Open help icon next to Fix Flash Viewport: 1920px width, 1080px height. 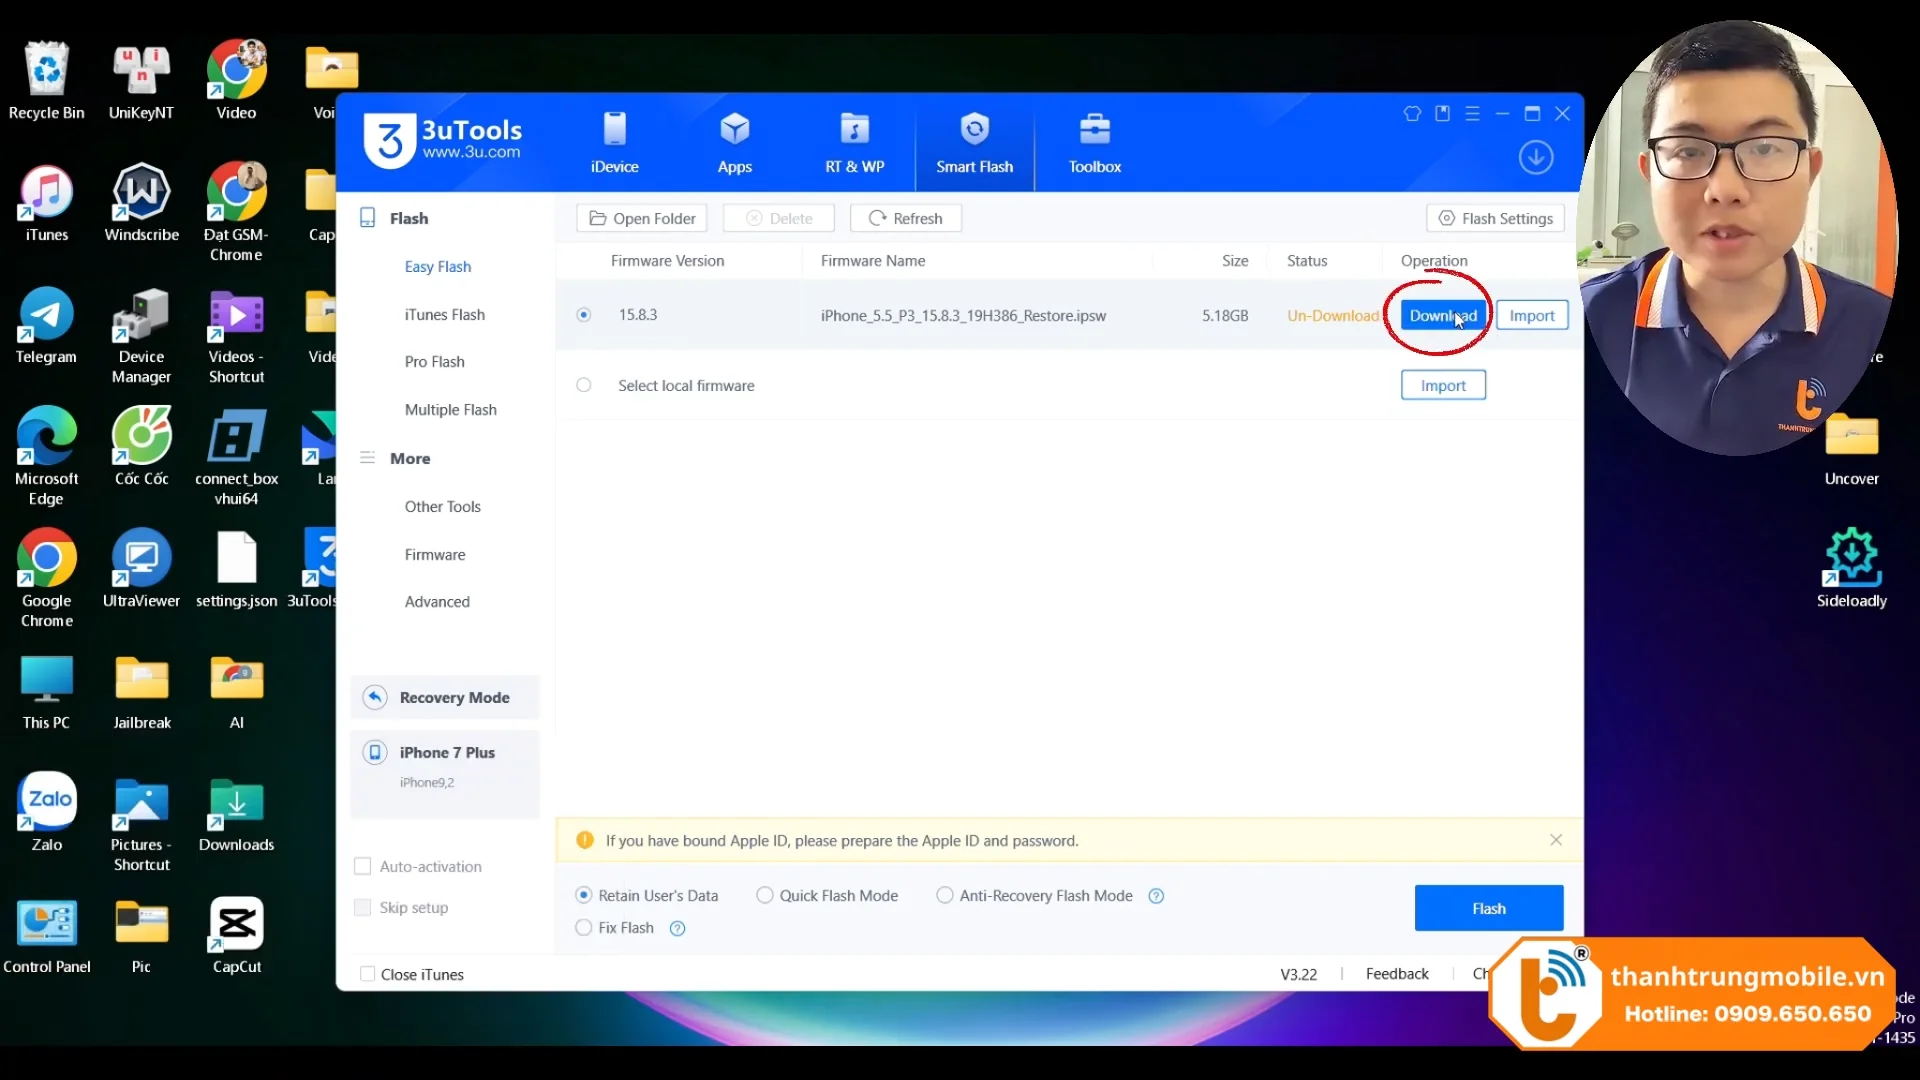pos(677,928)
